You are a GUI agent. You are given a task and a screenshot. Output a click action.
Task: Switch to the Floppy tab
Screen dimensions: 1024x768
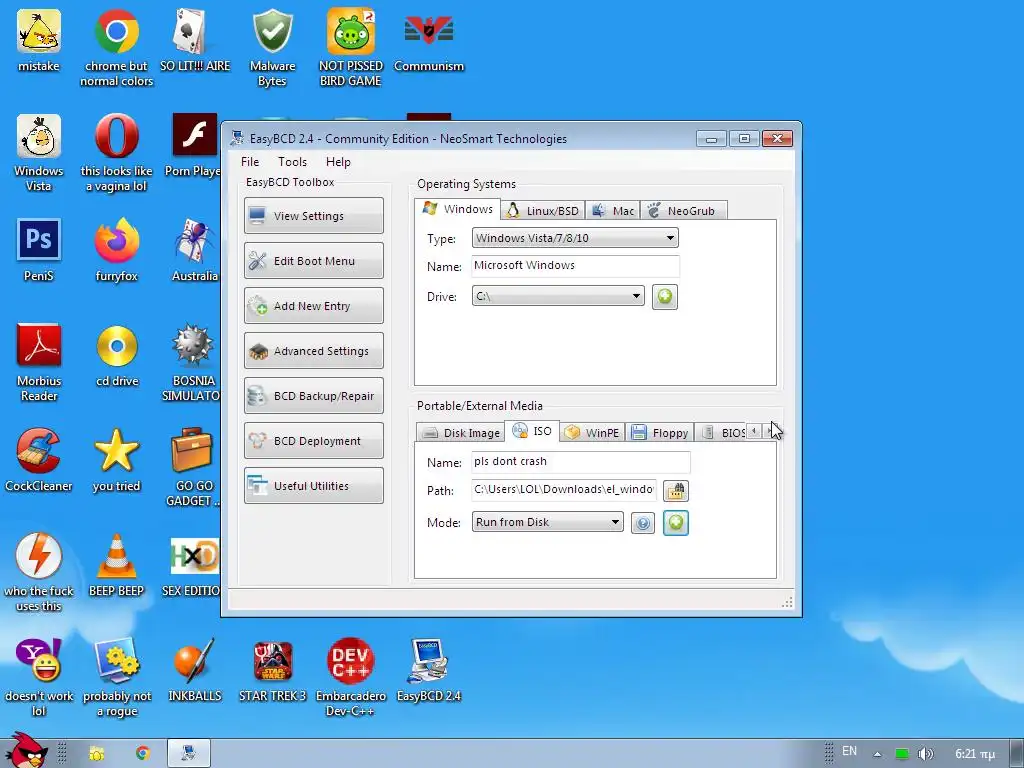(x=660, y=432)
